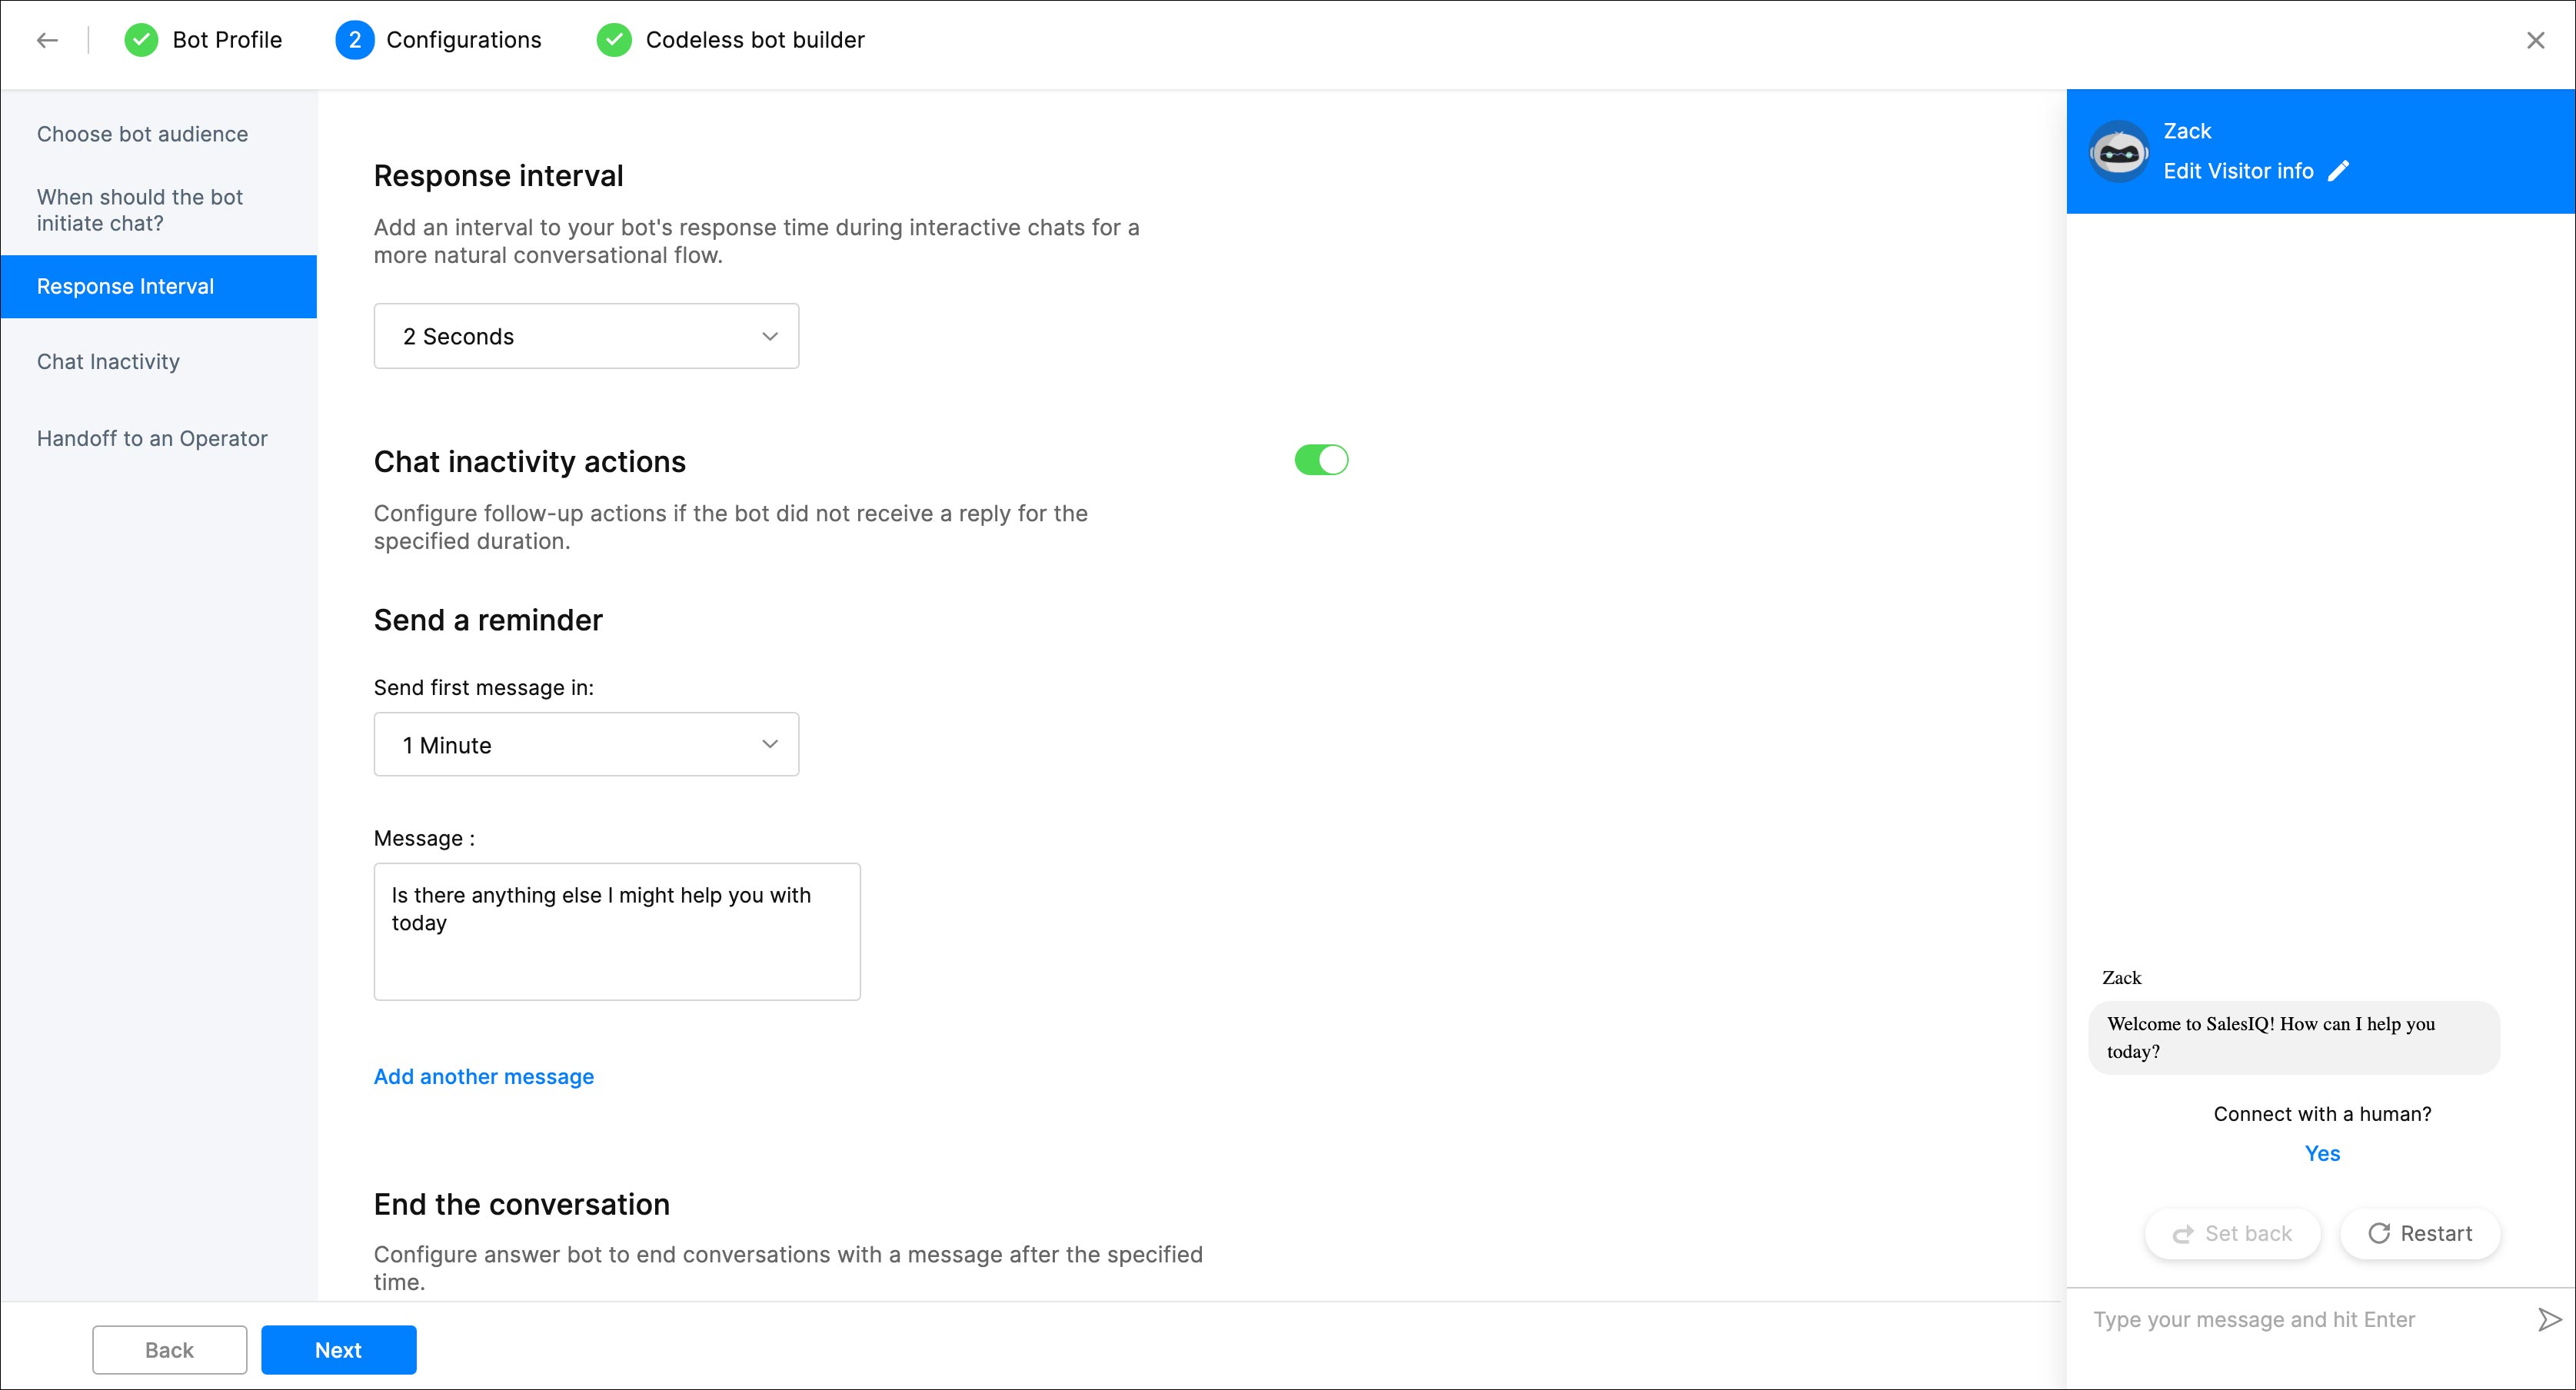Turn off the Chat inactivity actions toggle
The image size is (2576, 1390).
1321,460
